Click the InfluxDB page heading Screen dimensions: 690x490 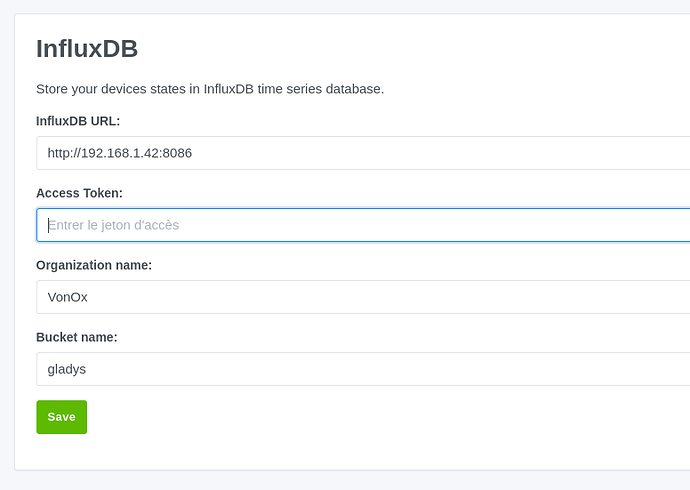tap(87, 49)
